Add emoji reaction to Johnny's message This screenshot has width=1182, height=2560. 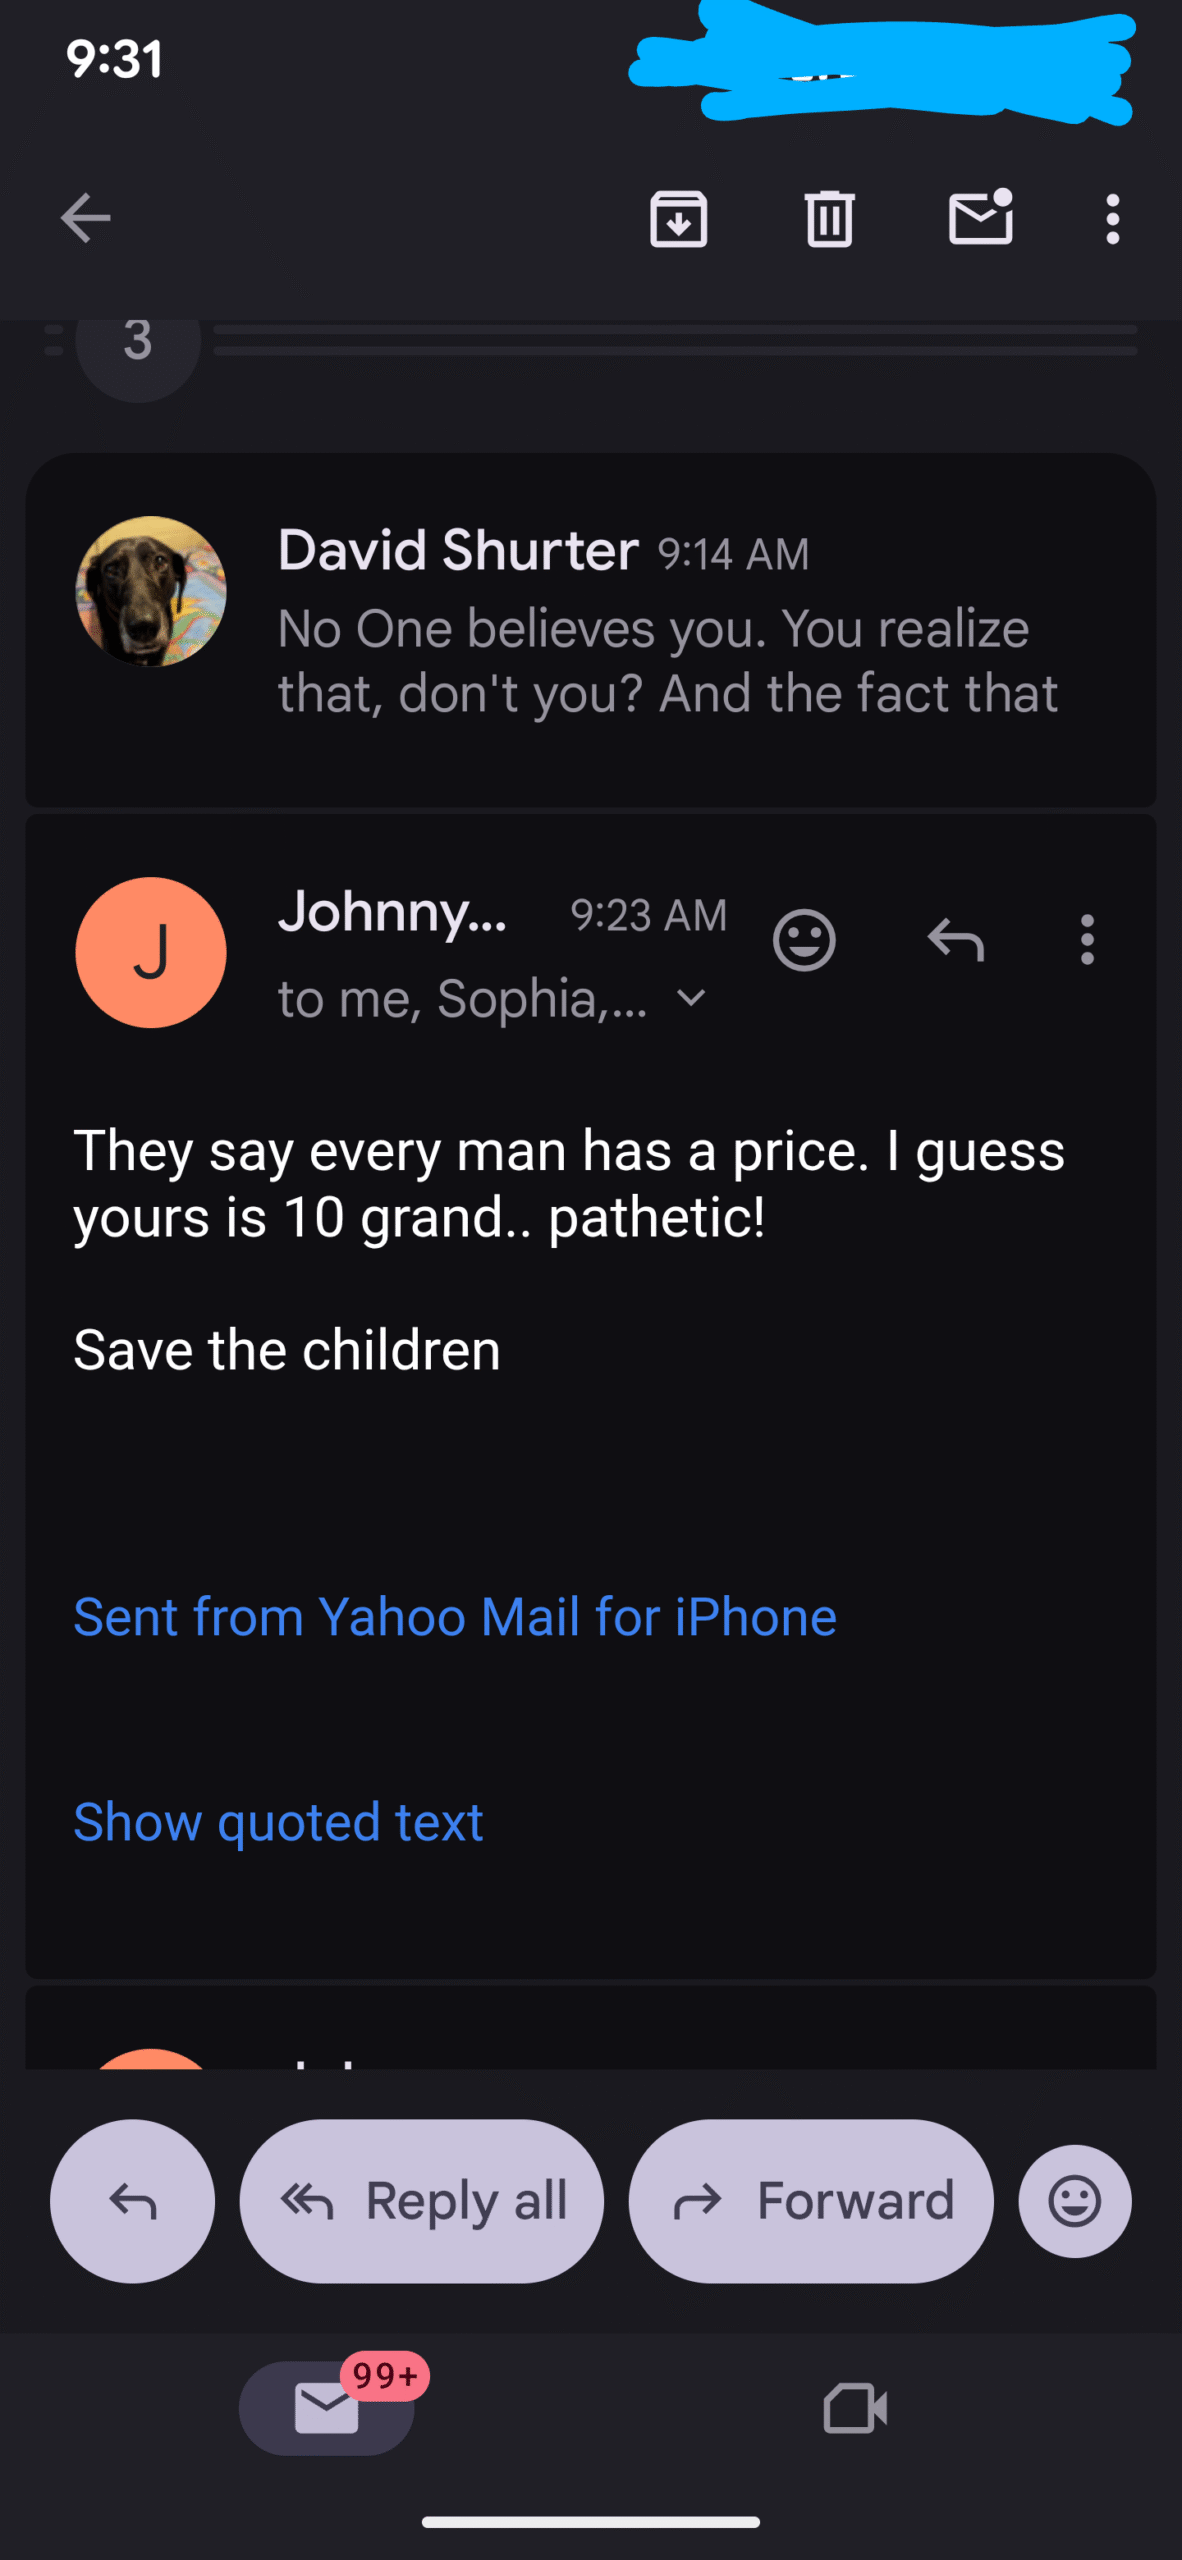804,940
